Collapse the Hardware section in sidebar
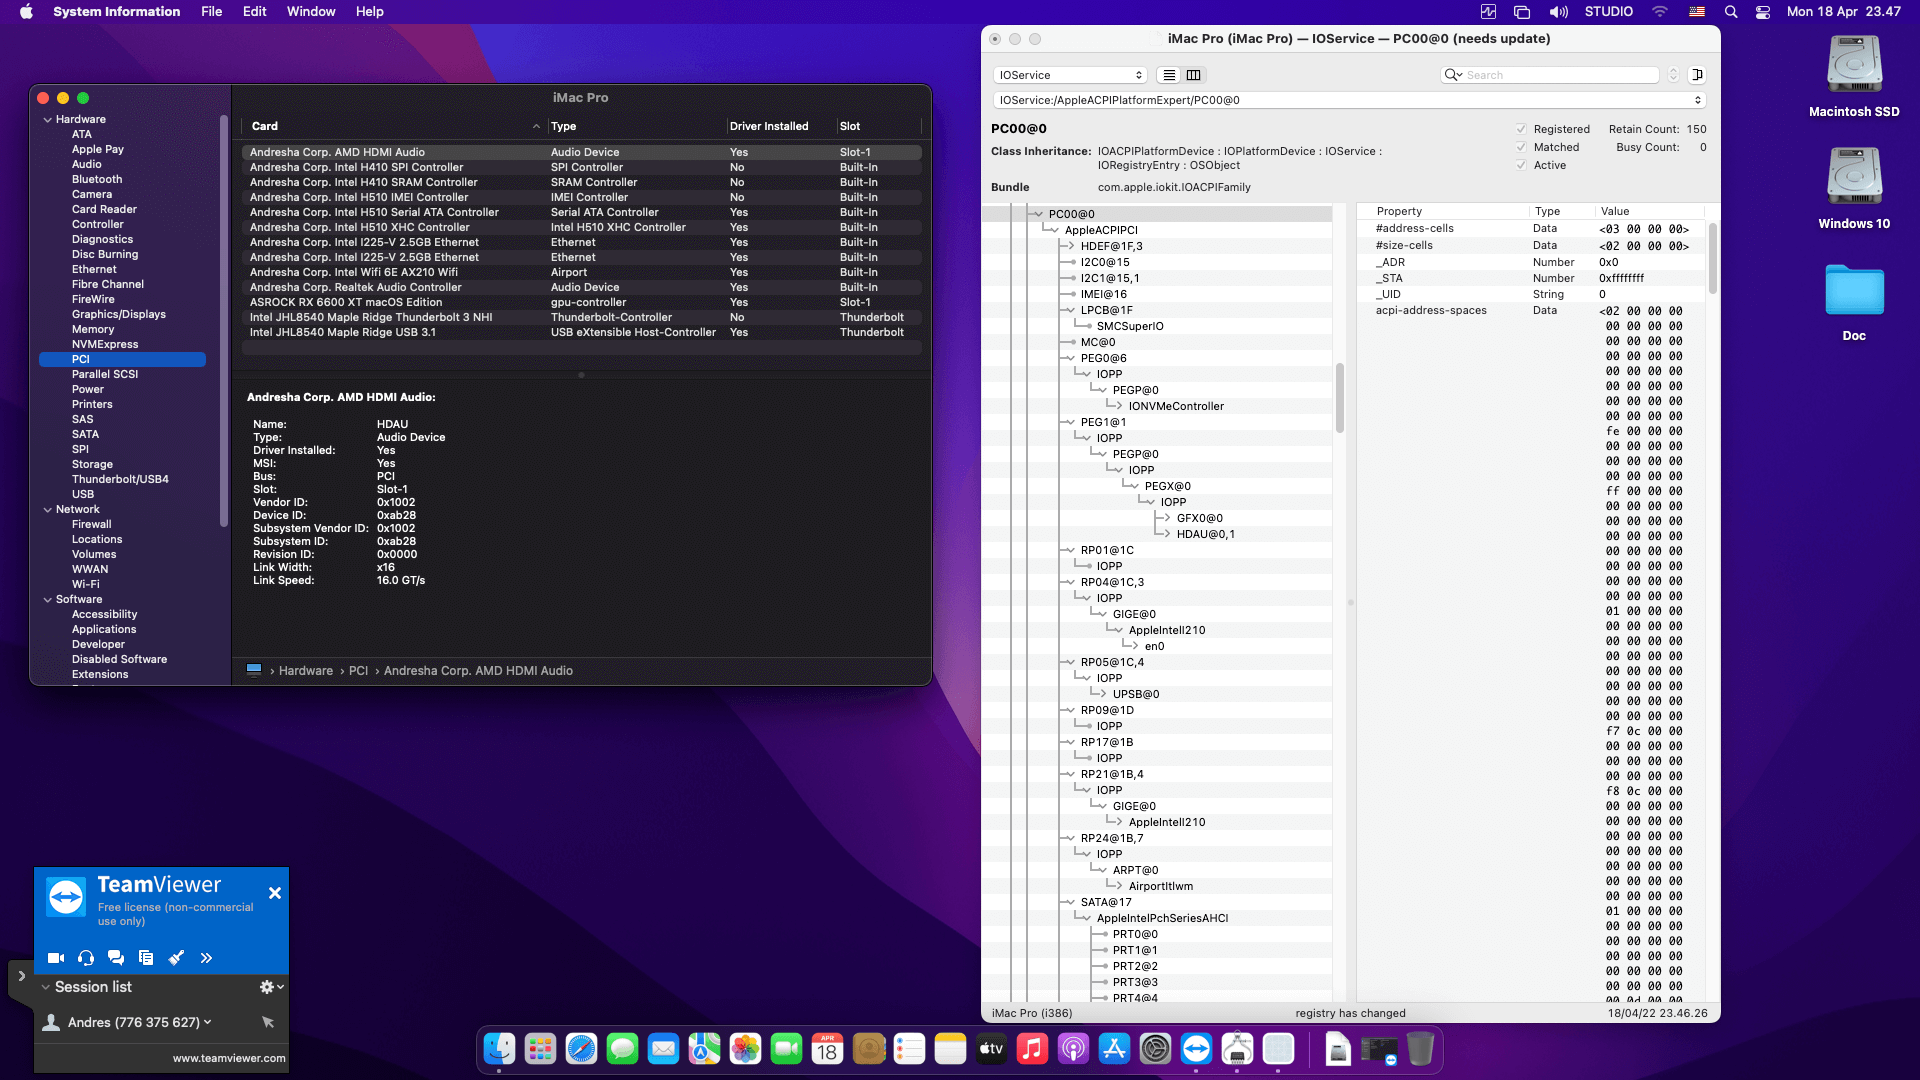The image size is (1920, 1080). point(47,119)
